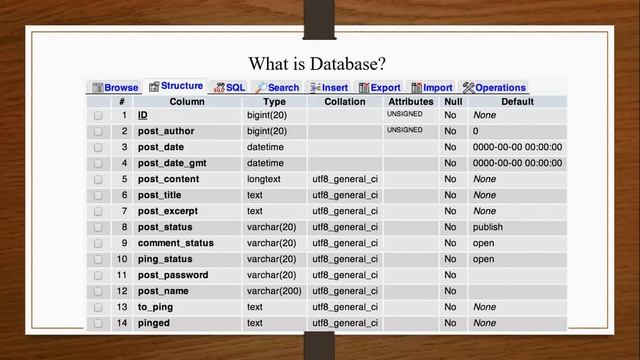Viewport: 640px width, 360px height.
Task: Open the SQL tab
Action: pos(229,88)
